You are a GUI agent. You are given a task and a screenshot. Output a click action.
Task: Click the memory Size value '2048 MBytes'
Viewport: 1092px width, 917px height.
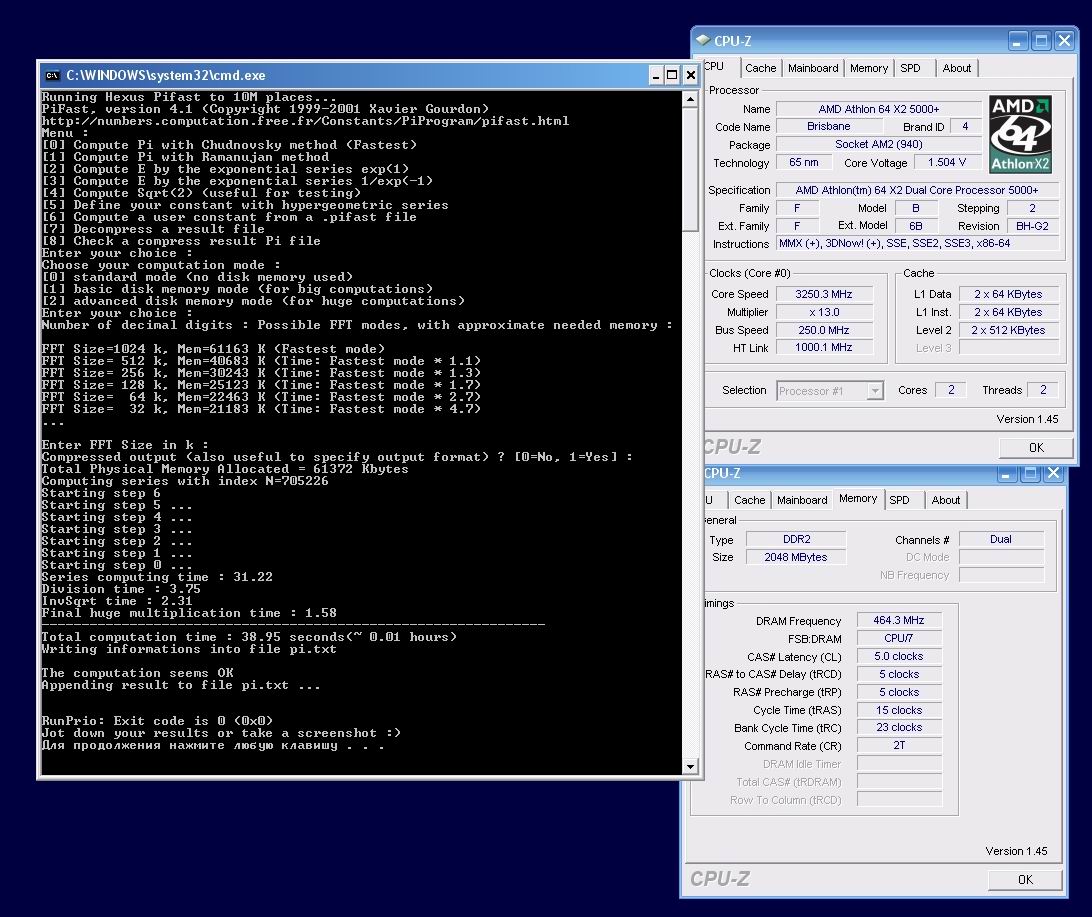point(796,557)
